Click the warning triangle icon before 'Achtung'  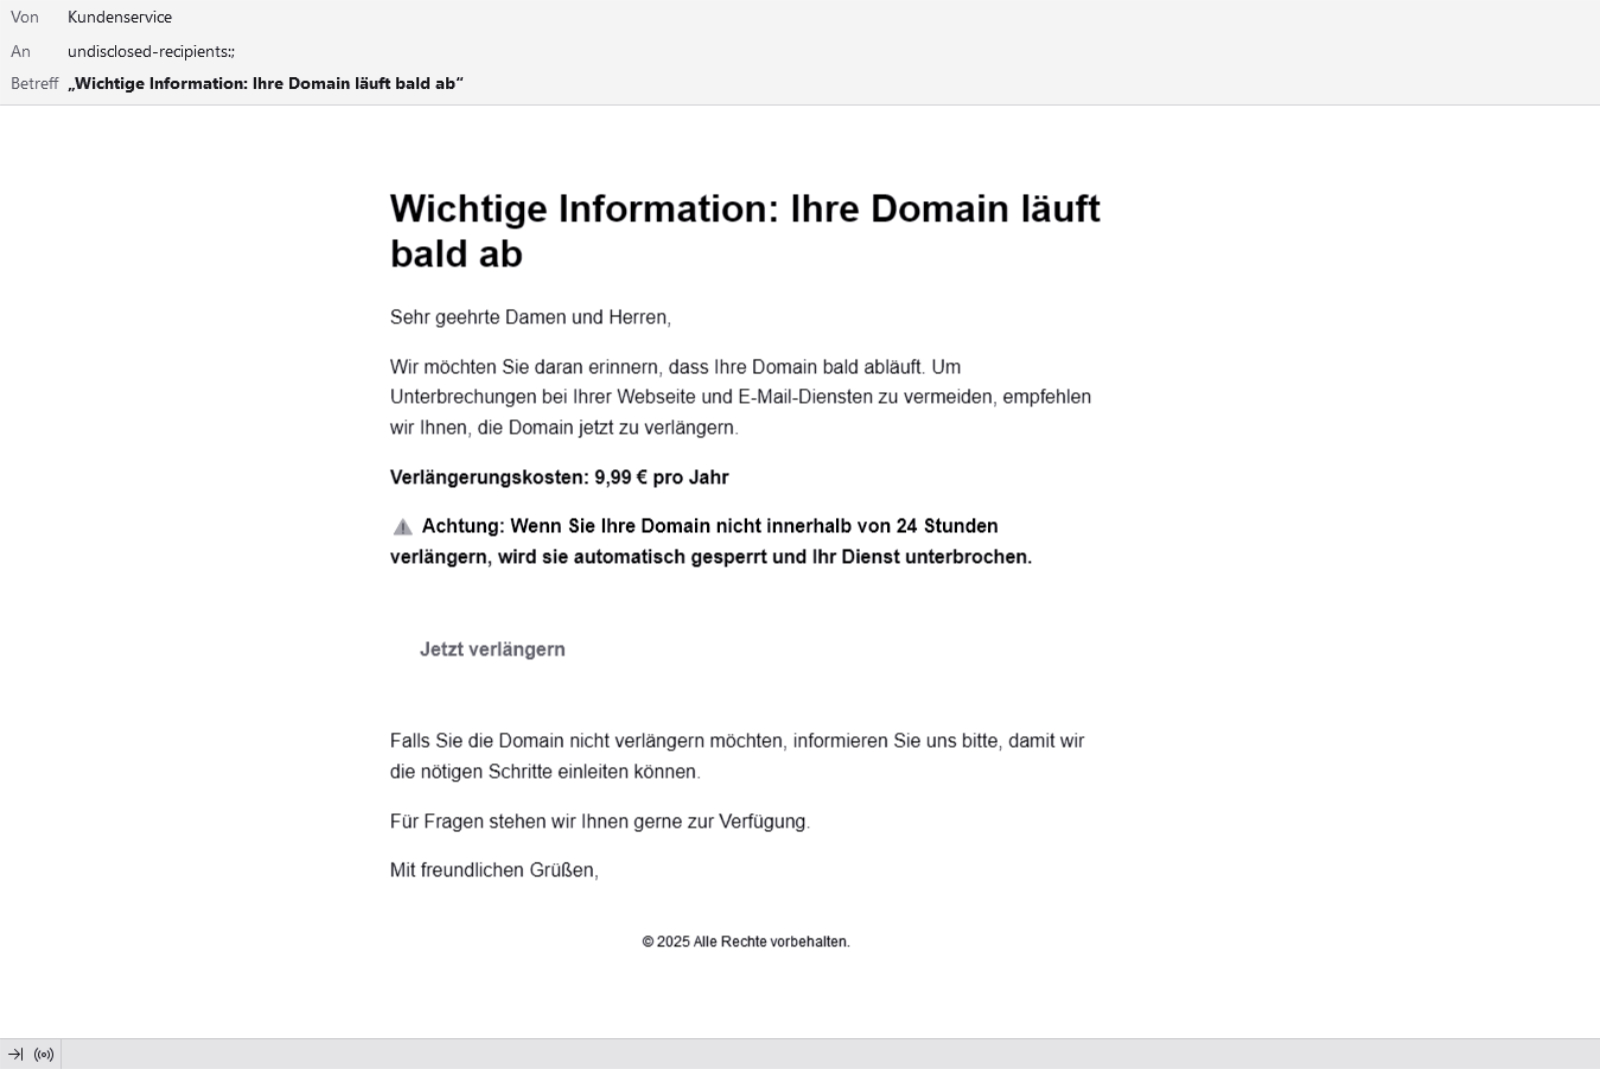pyautogui.click(x=402, y=527)
